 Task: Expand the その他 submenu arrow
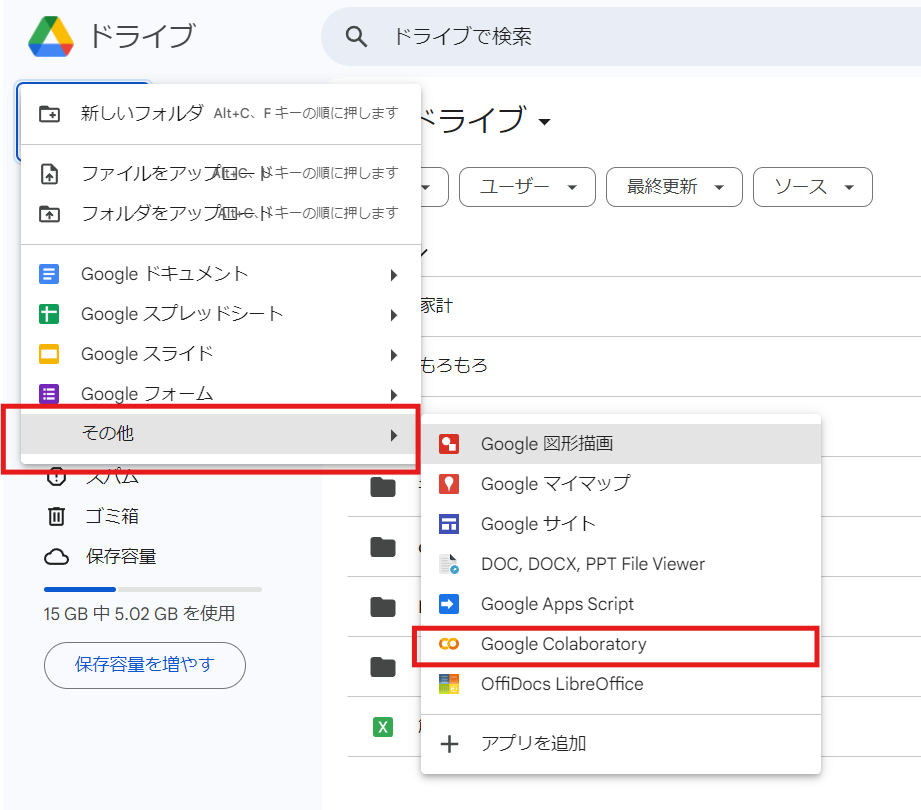tap(394, 435)
